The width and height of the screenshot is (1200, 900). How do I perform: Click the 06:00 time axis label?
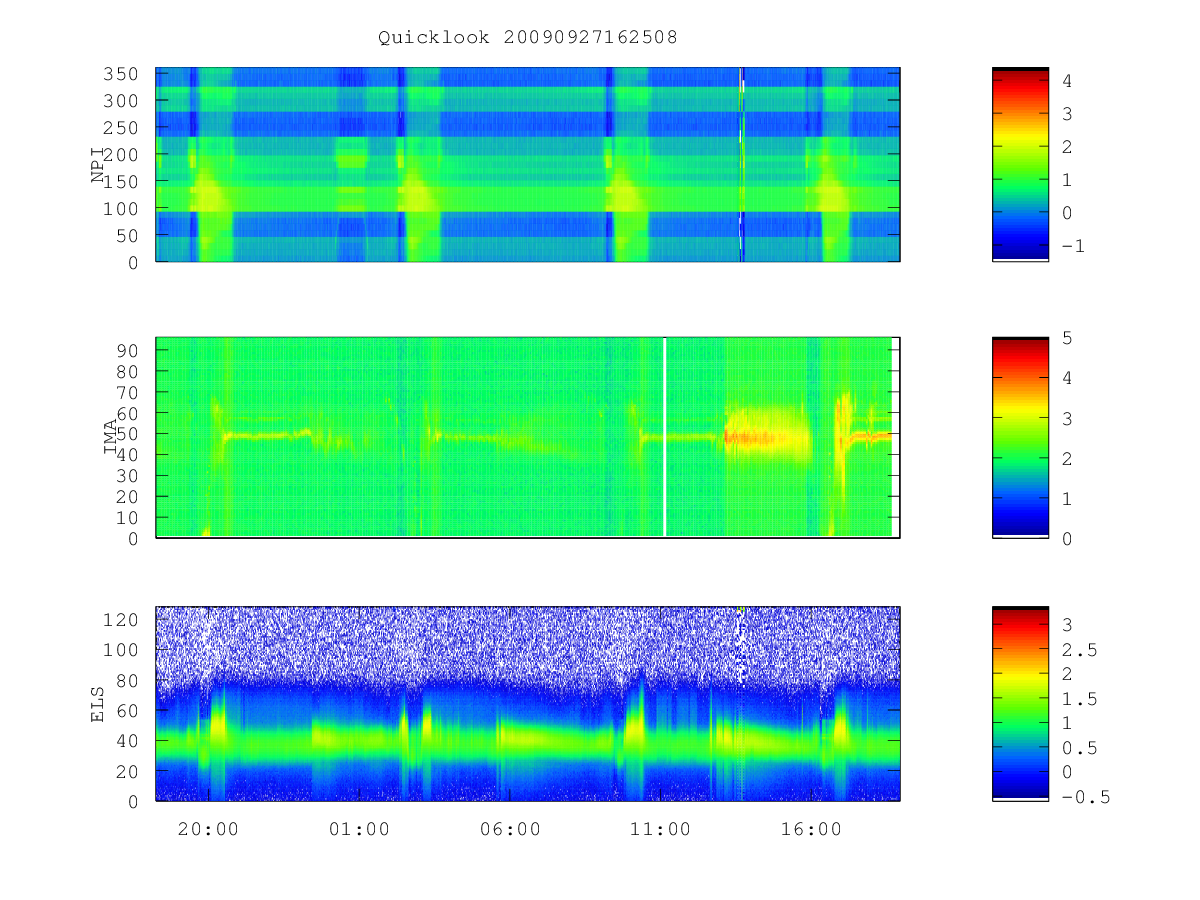[510, 829]
